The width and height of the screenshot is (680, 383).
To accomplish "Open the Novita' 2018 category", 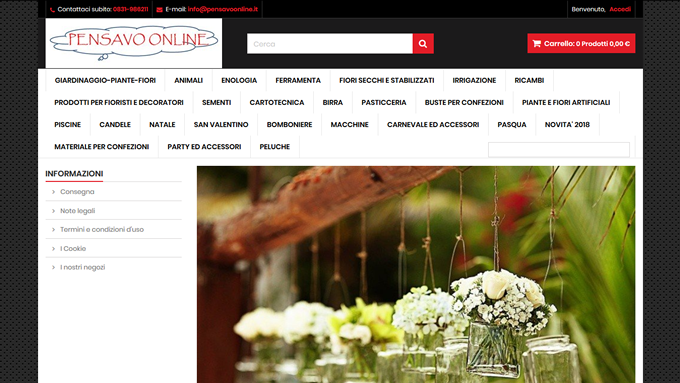I will (567, 124).
